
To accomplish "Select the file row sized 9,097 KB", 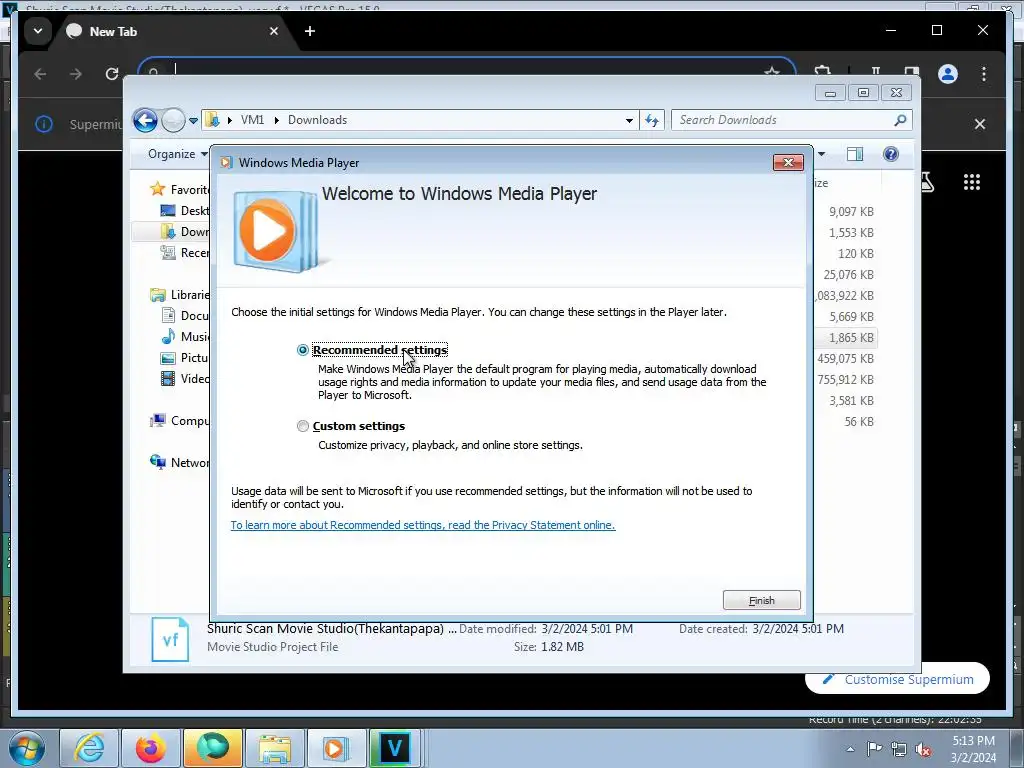I will 845,212.
